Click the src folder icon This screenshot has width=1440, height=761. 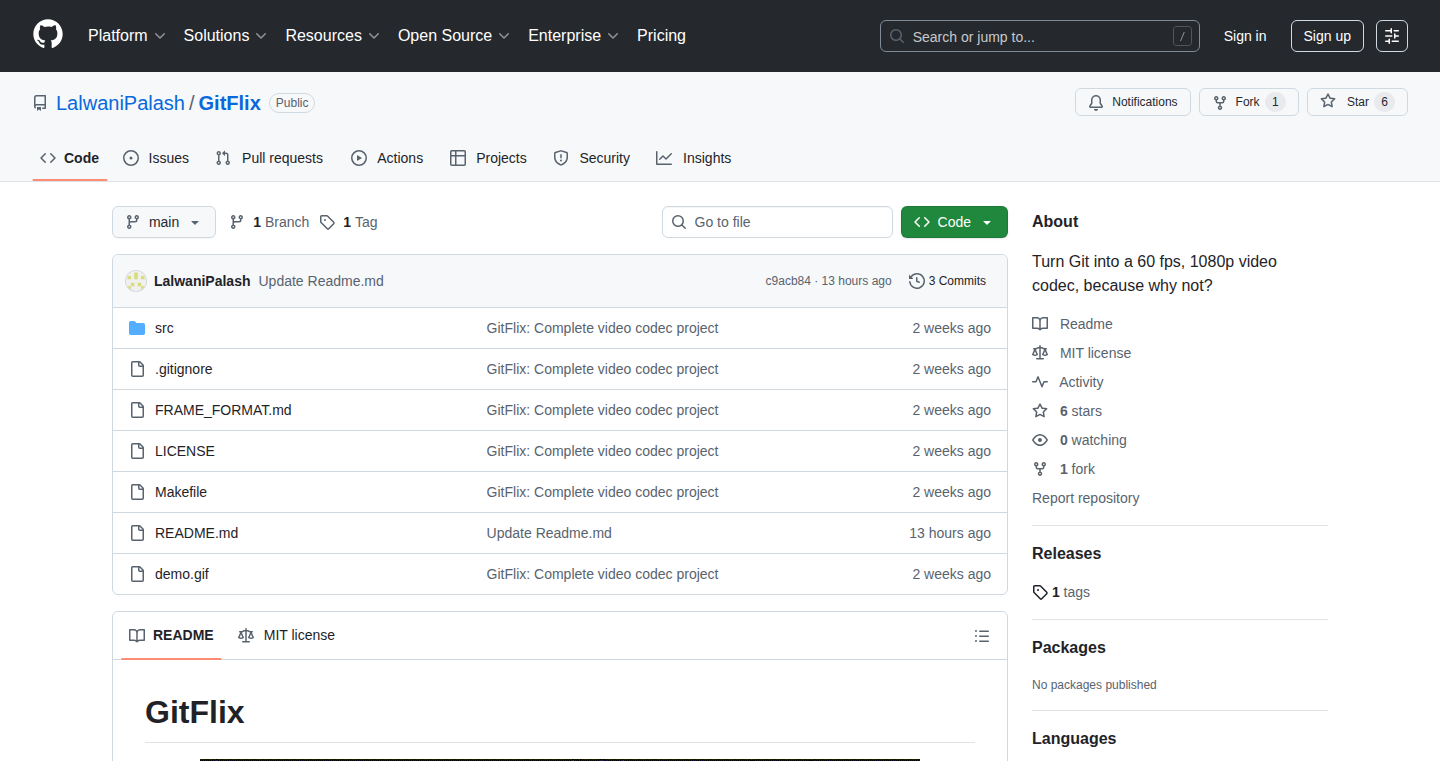click(x=137, y=328)
